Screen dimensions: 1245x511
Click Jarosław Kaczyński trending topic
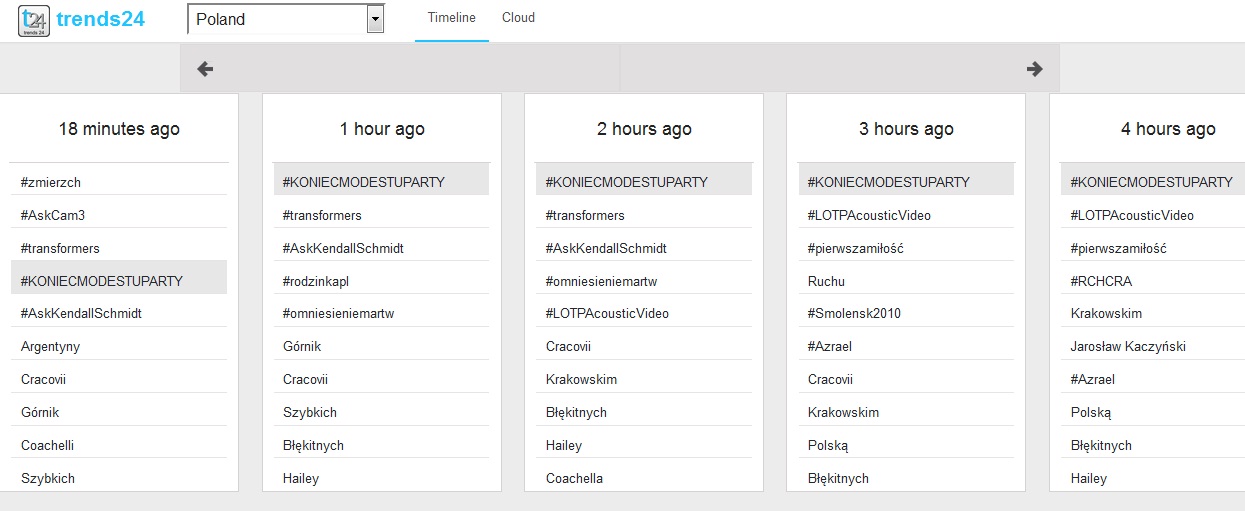[x=1126, y=347]
